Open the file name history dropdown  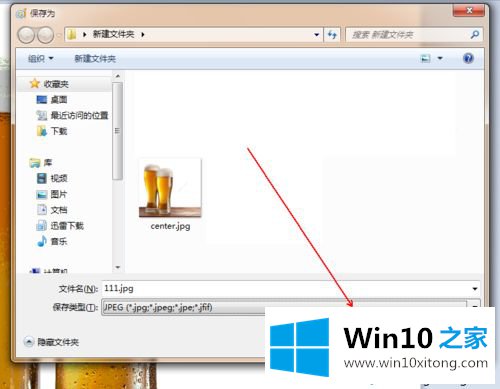pos(475,288)
